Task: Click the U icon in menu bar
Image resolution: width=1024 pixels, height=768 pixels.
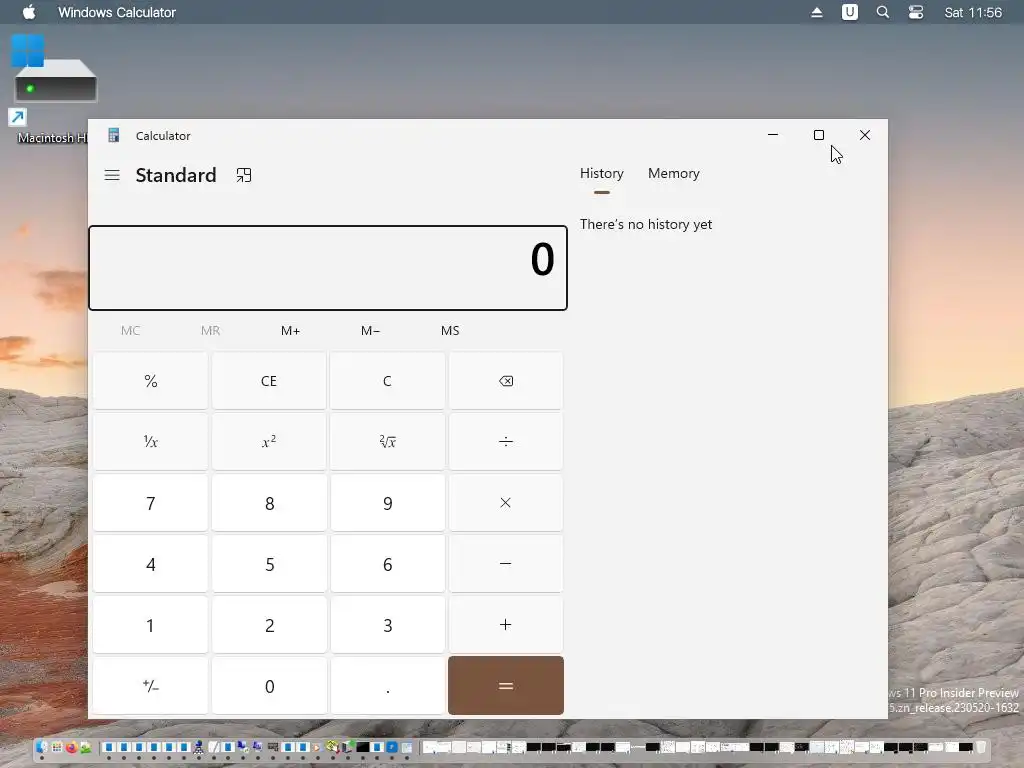Action: tap(850, 12)
